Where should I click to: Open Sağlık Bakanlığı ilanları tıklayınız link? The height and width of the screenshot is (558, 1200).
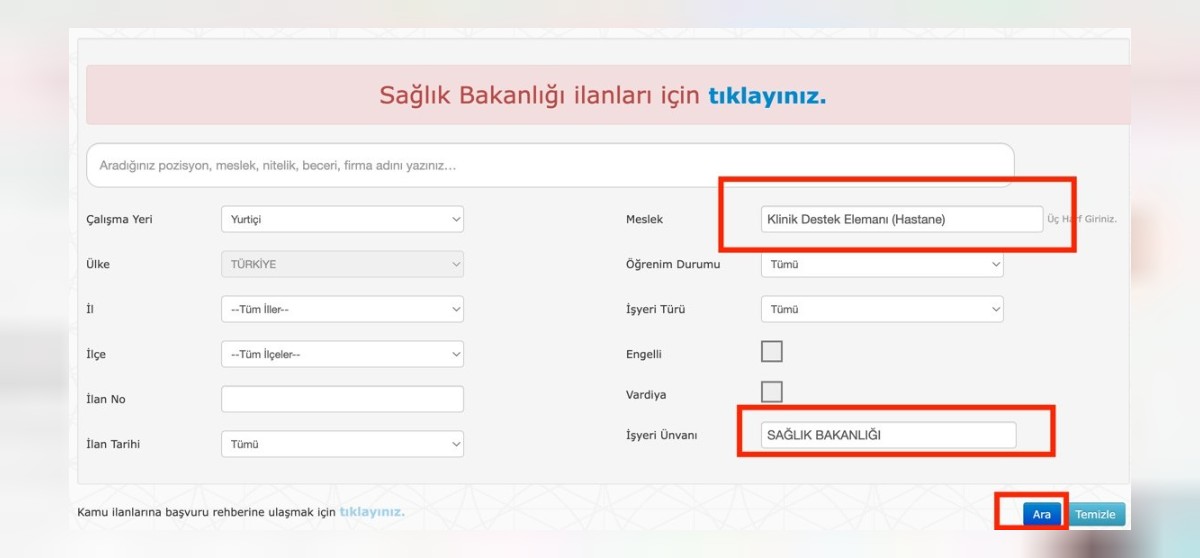tap(767, 96)
